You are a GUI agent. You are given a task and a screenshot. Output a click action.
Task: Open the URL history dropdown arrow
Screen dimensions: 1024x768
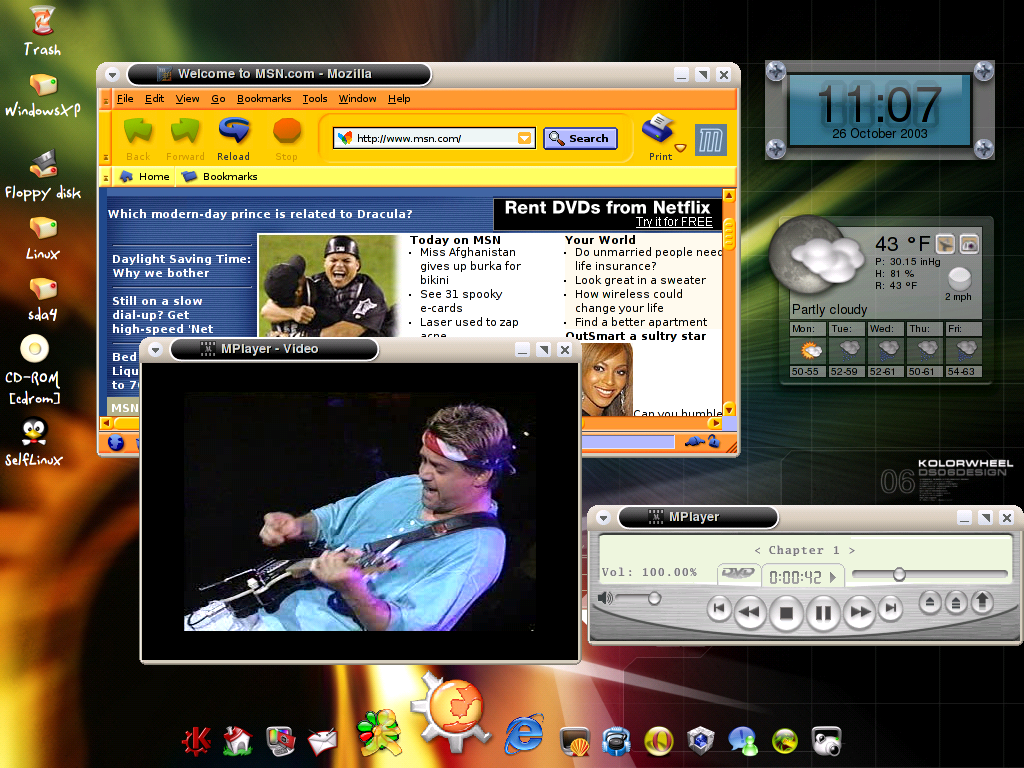pos(524,138)
